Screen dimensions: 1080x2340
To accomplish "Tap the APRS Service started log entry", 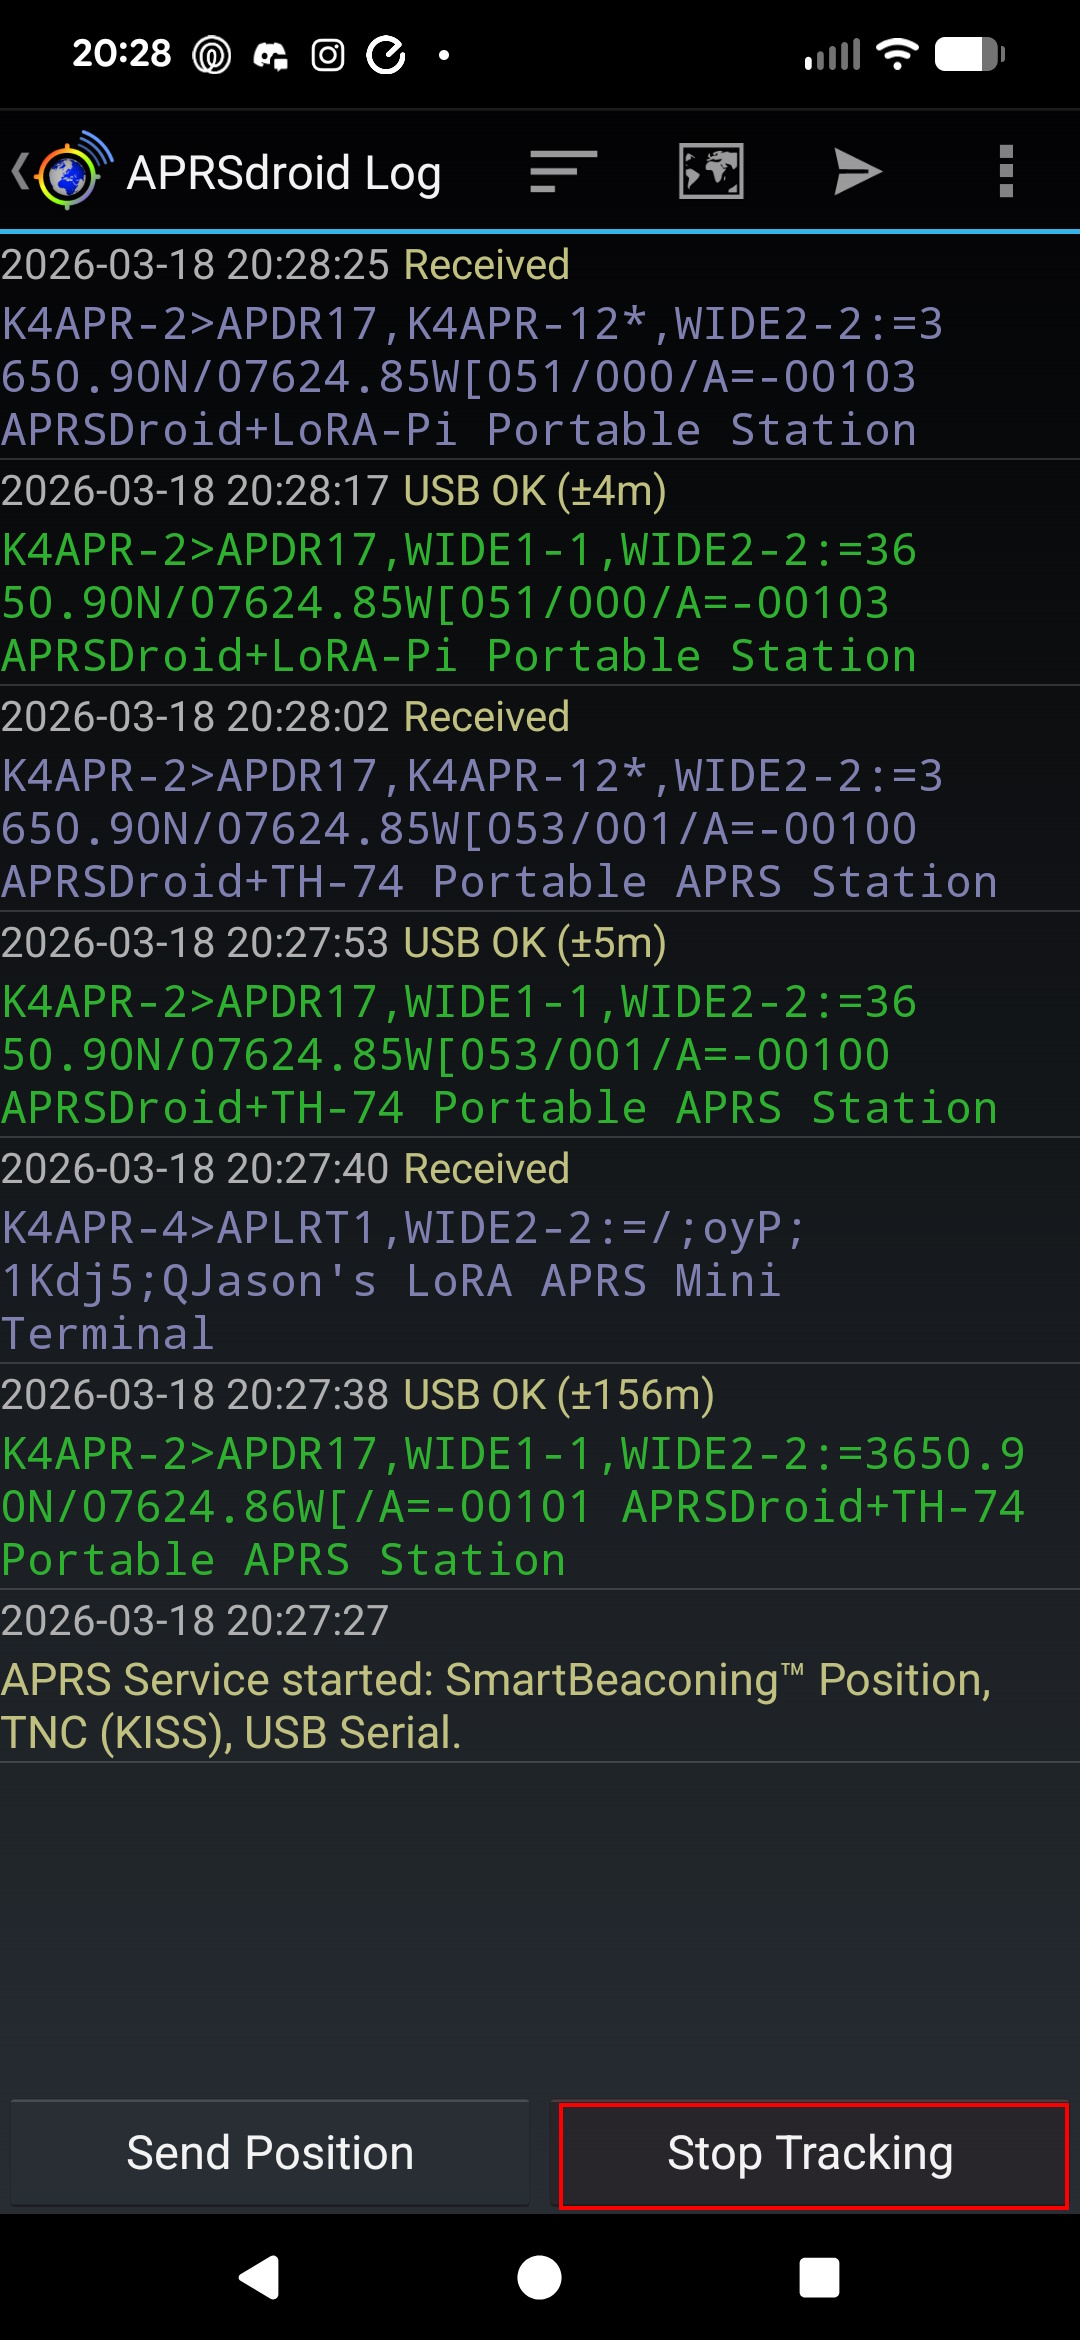I will [540, 1677].
